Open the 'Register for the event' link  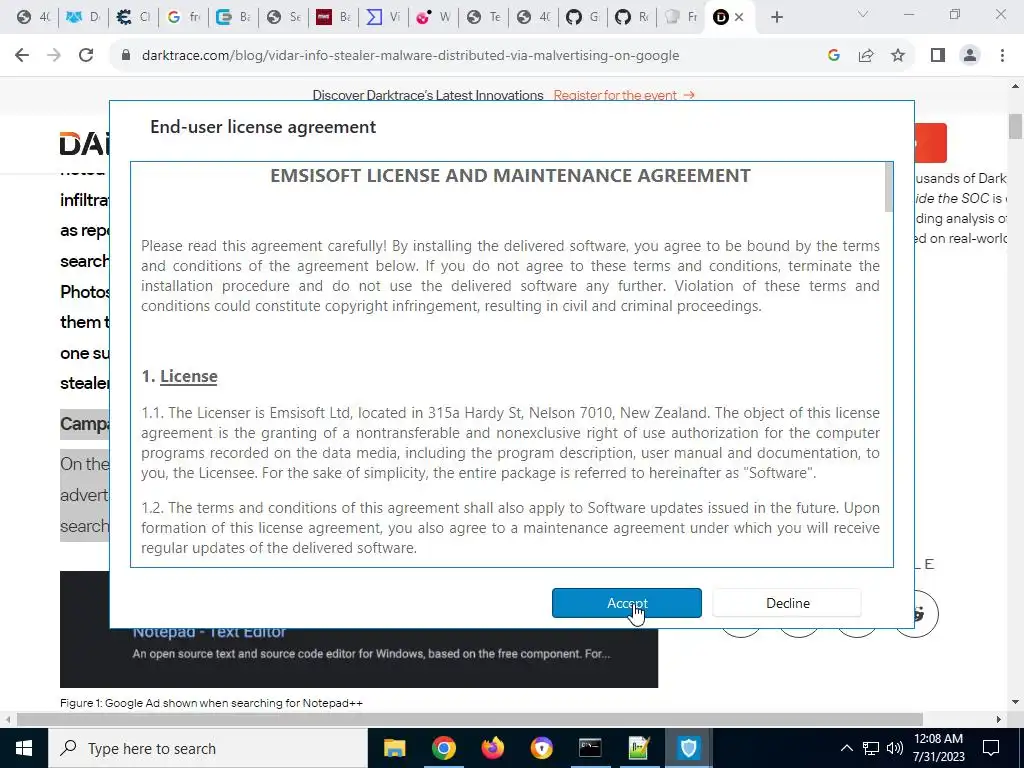[x=624, y=95]
